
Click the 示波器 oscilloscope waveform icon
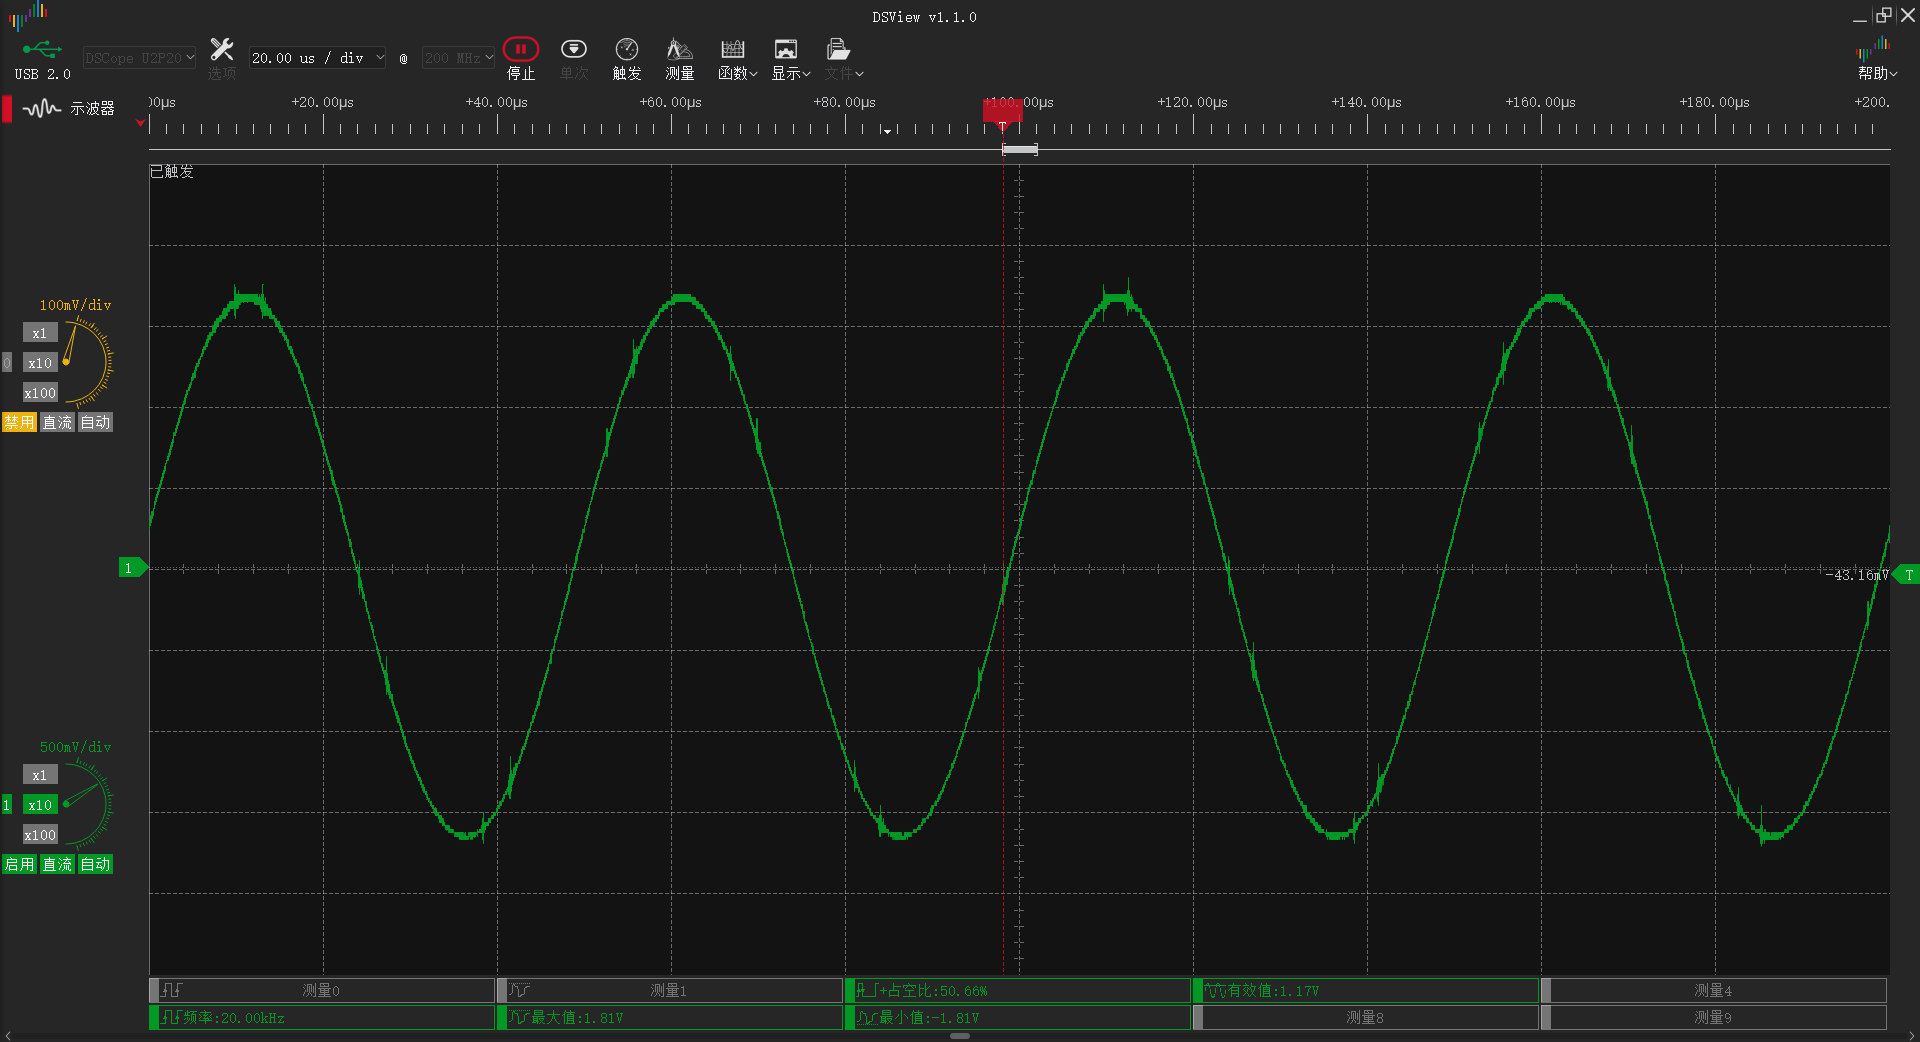click(x=42, y=108)
